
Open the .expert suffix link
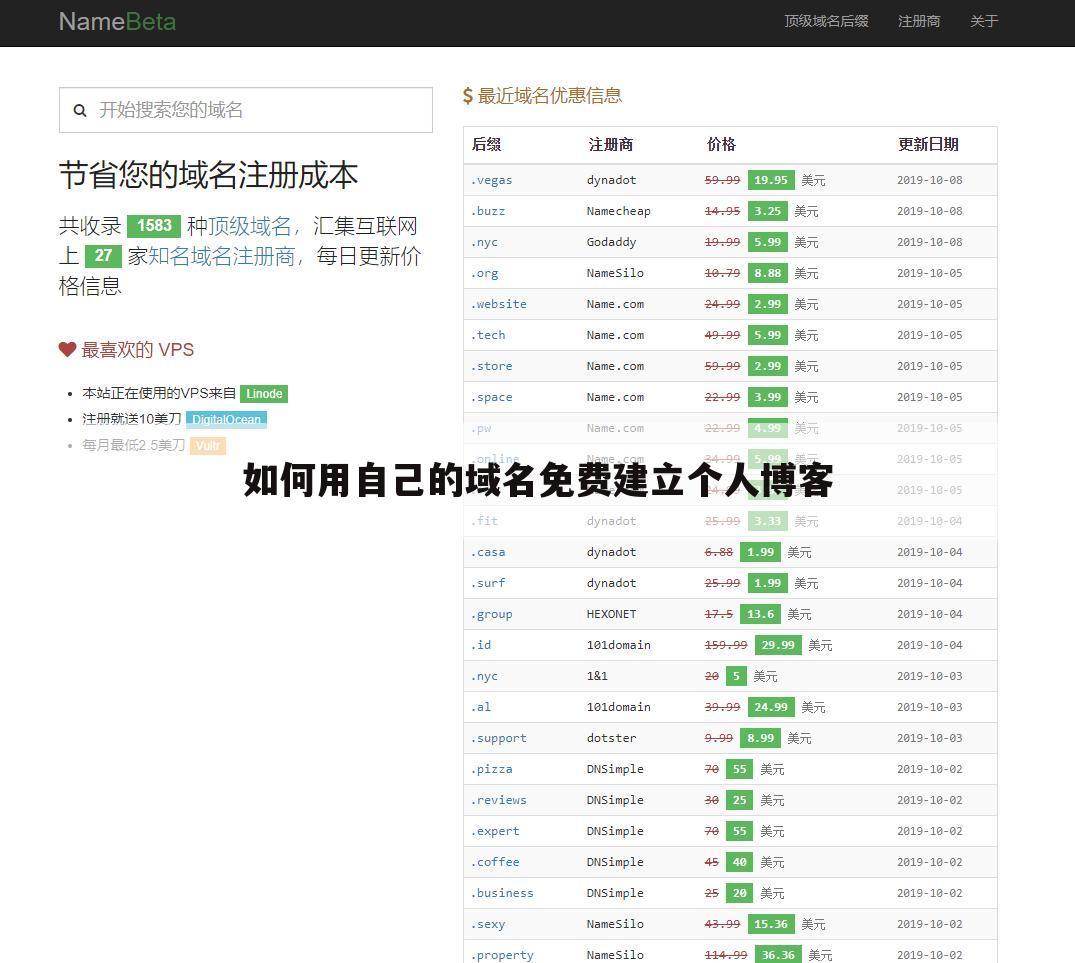pyautogui.click(x=495, y=831)
